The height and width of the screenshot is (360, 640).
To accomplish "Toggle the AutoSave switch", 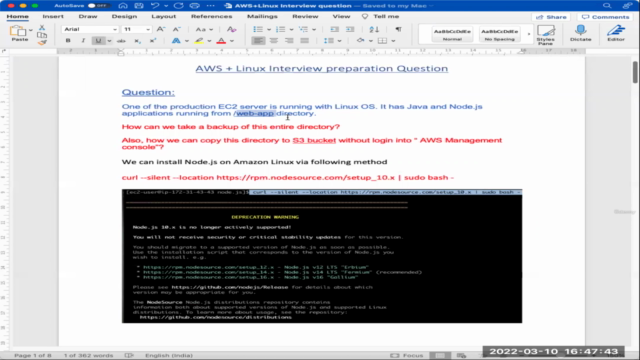I will click(x=97, y=6).
